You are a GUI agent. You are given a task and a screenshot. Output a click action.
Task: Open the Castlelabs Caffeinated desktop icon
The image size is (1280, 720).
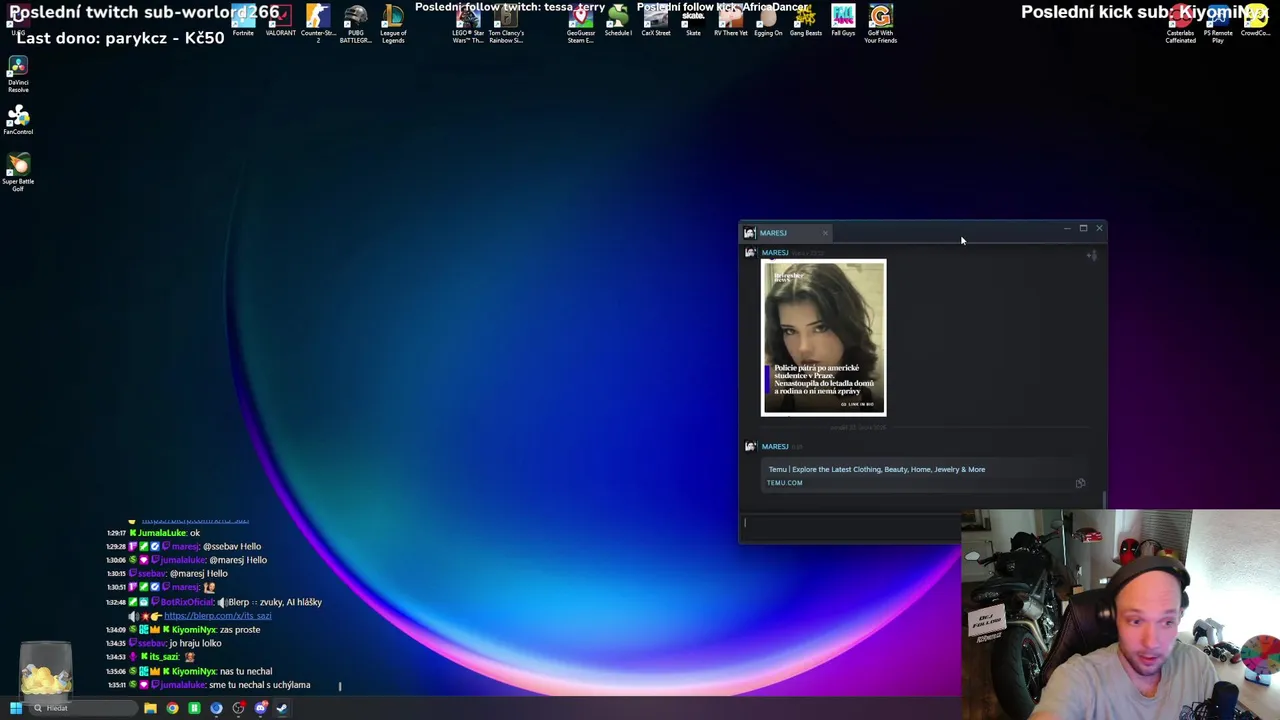1180,23
